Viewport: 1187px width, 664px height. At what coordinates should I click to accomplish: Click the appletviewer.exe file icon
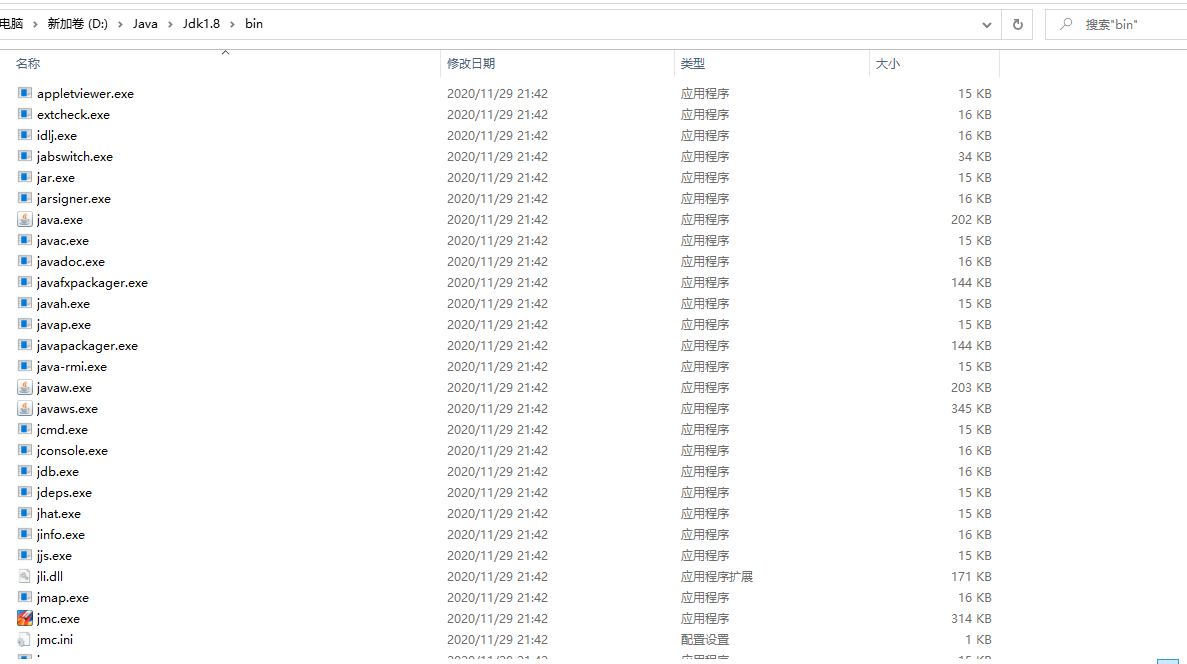pyautogui.click(x=24, y=93)
